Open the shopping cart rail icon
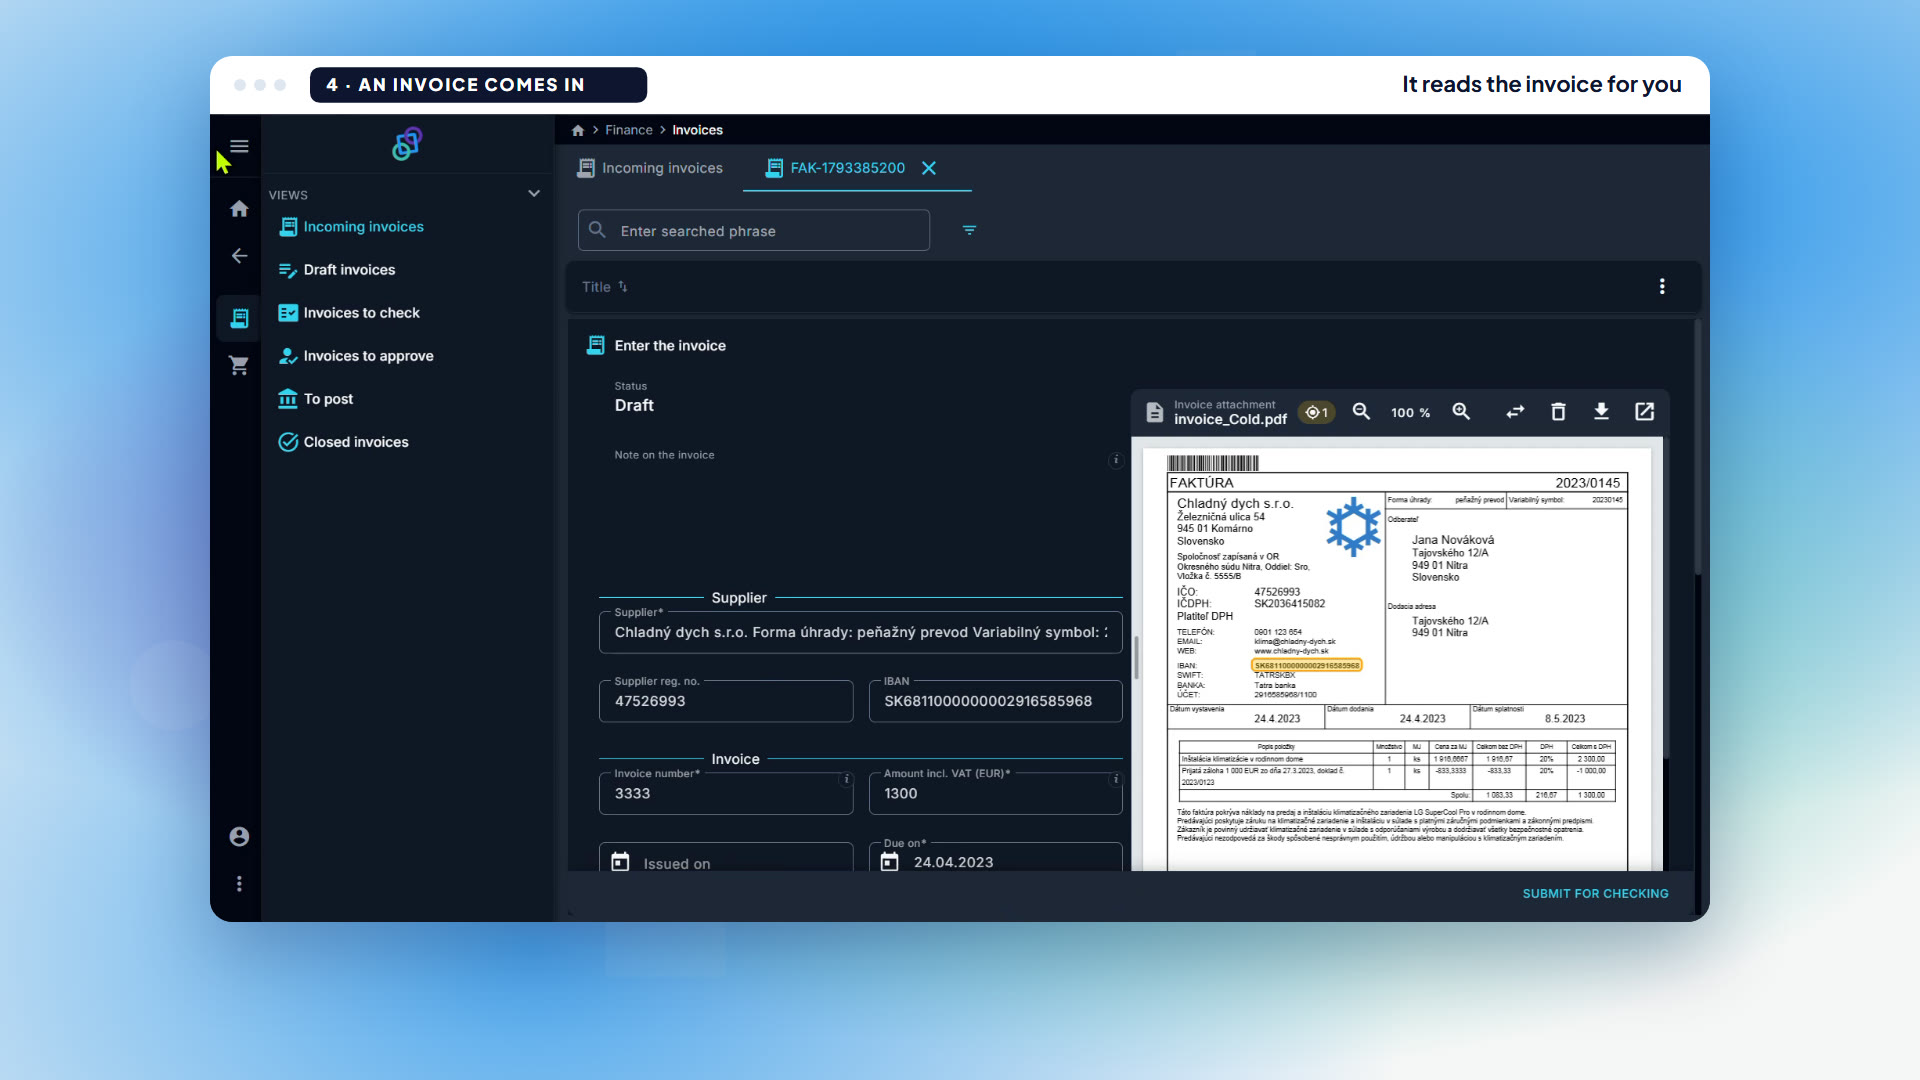This screenshot has width=1920, height=1080. 239,366
